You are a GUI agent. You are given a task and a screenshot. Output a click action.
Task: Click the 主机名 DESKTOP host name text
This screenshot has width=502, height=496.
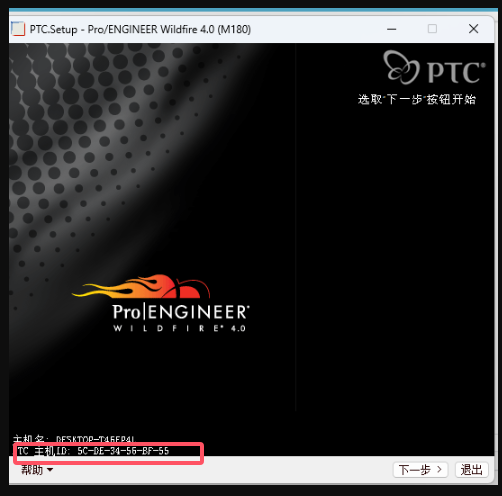click(x=75, y=439)
